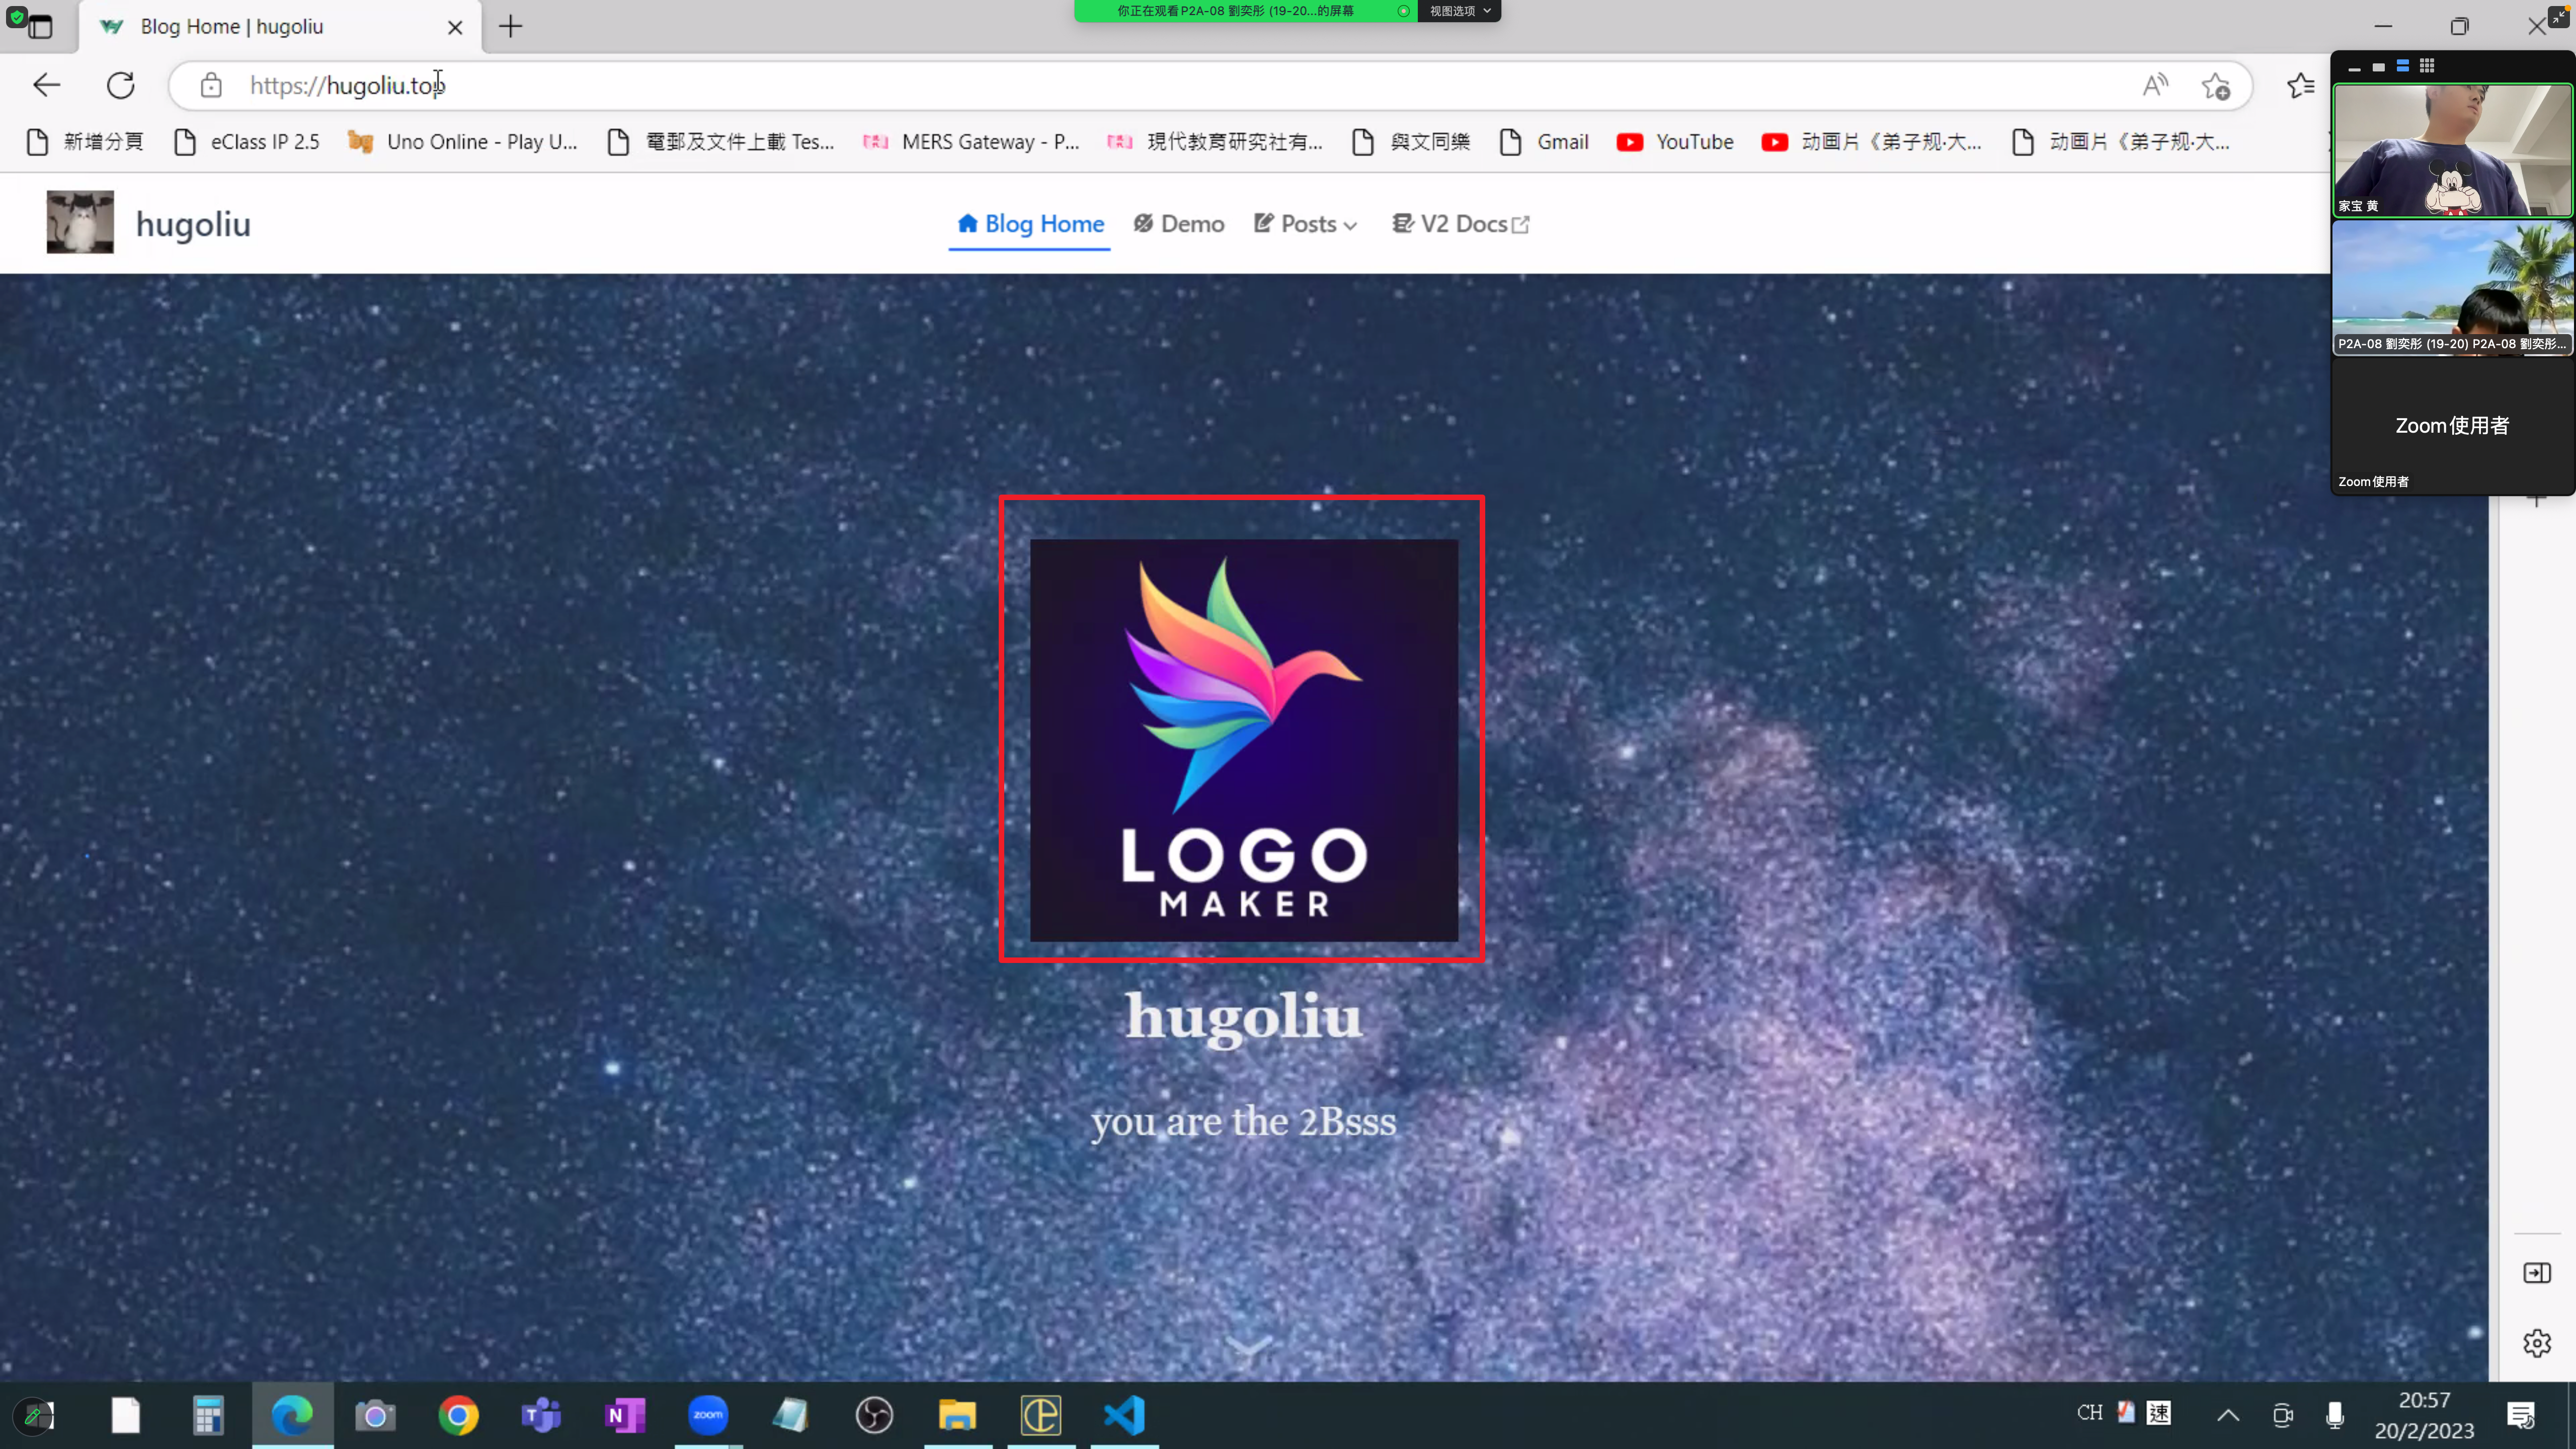The image size is (2576, 1449).
Task: Select the Blog Home nav item
Action: pos(1030,224)
